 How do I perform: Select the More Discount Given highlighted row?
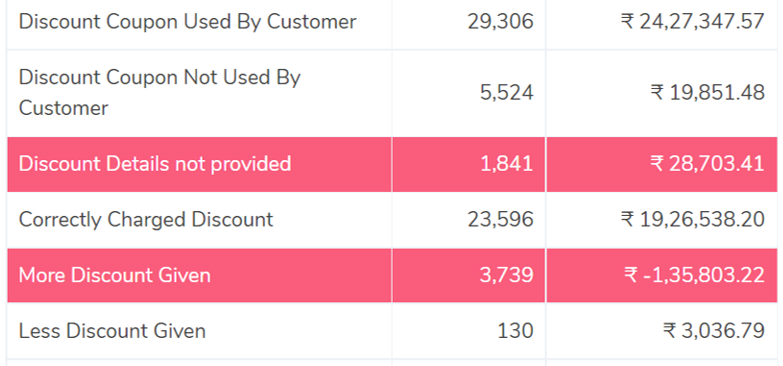coord(392,275)
